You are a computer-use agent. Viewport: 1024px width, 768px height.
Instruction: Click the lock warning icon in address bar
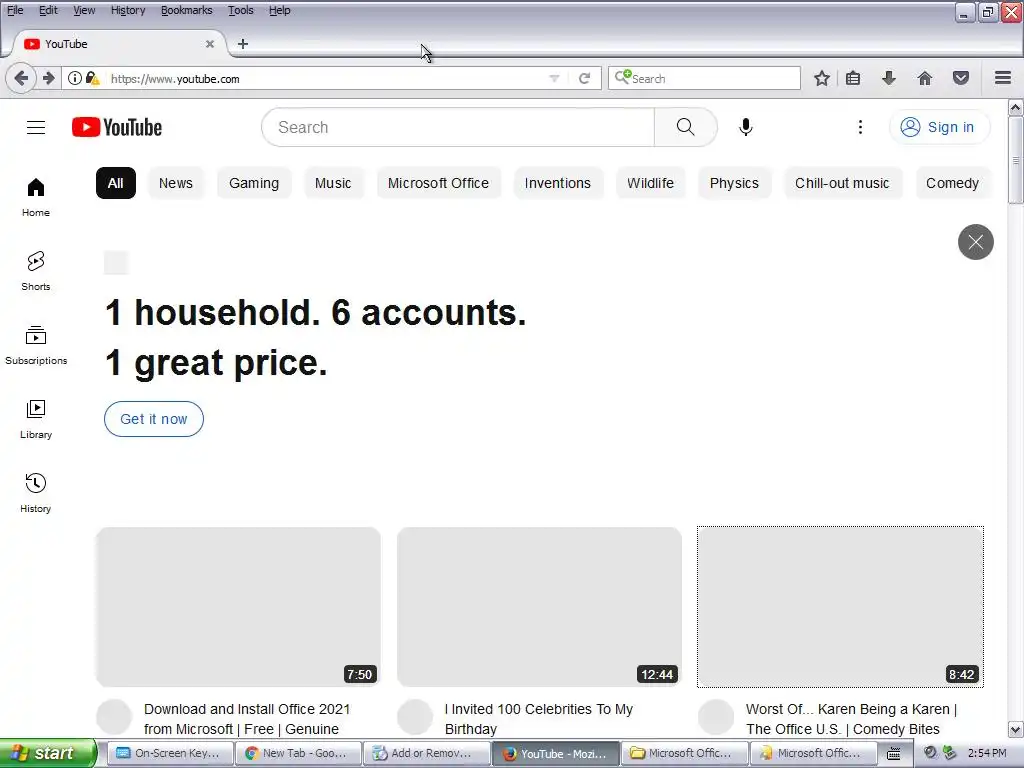click(x=93, y=79)
